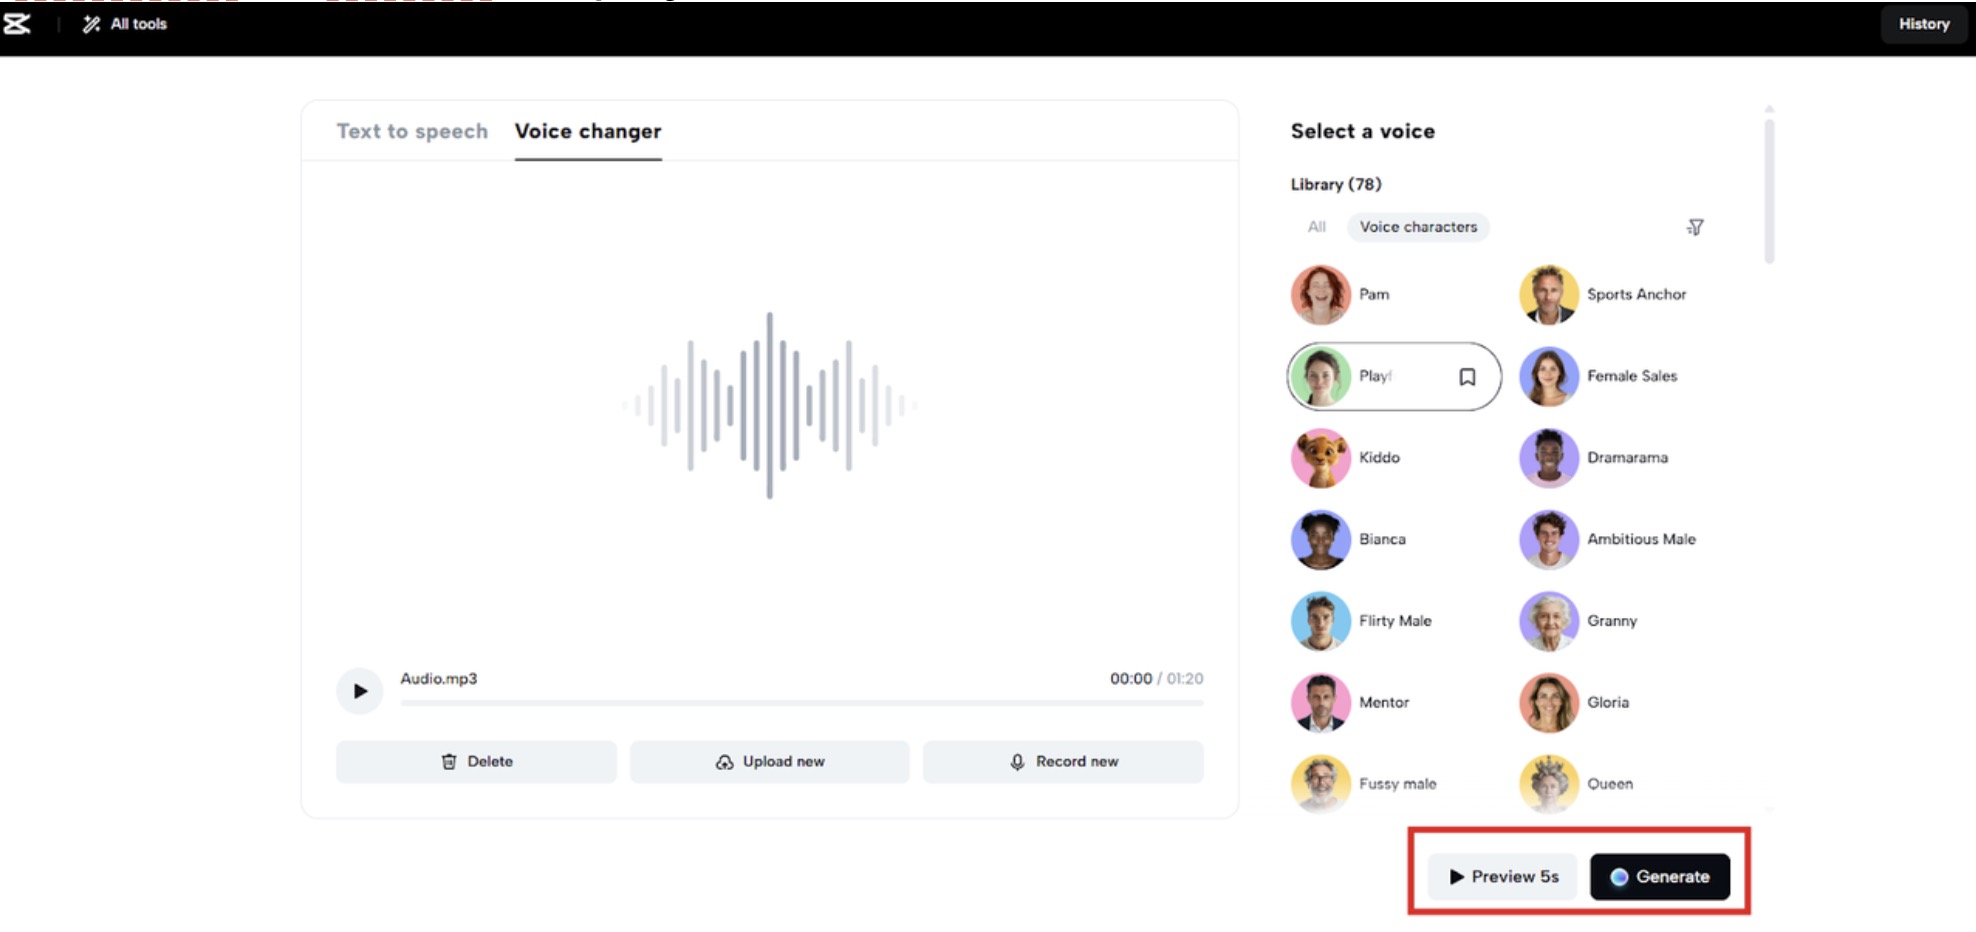1976x932 pixels.
Task: Click the CapCut logo icon
Action: (x=17, y=24)
